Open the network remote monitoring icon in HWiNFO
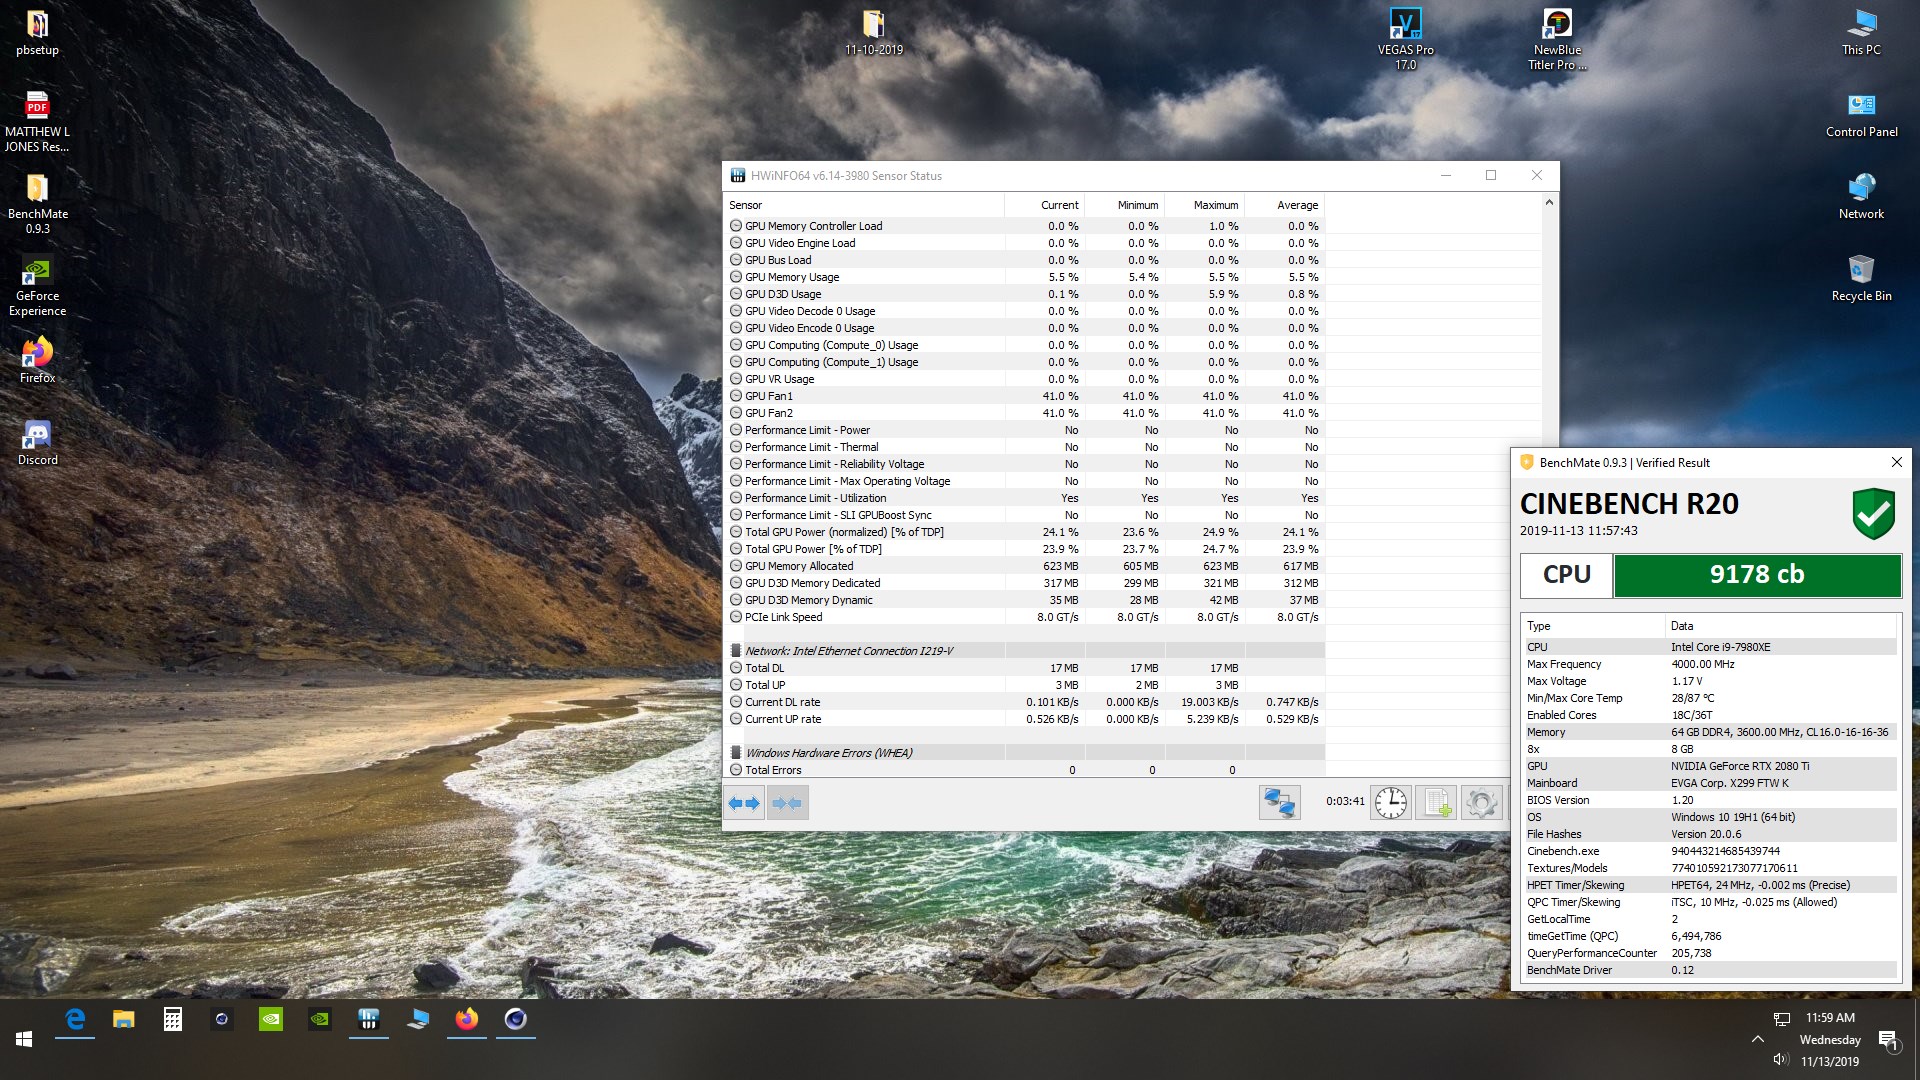This screenshot has height=1080, width=1920. click(1279, 802)
